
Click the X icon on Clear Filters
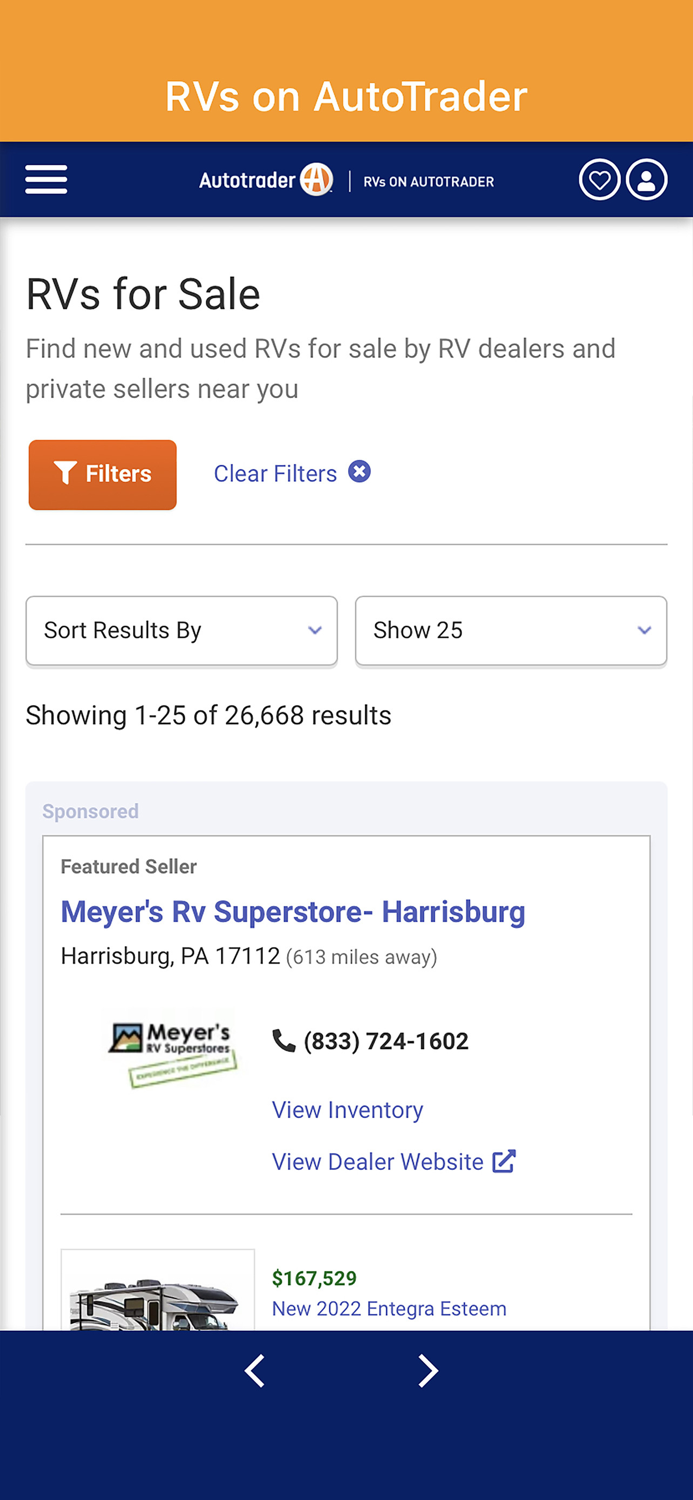[359, 471]
